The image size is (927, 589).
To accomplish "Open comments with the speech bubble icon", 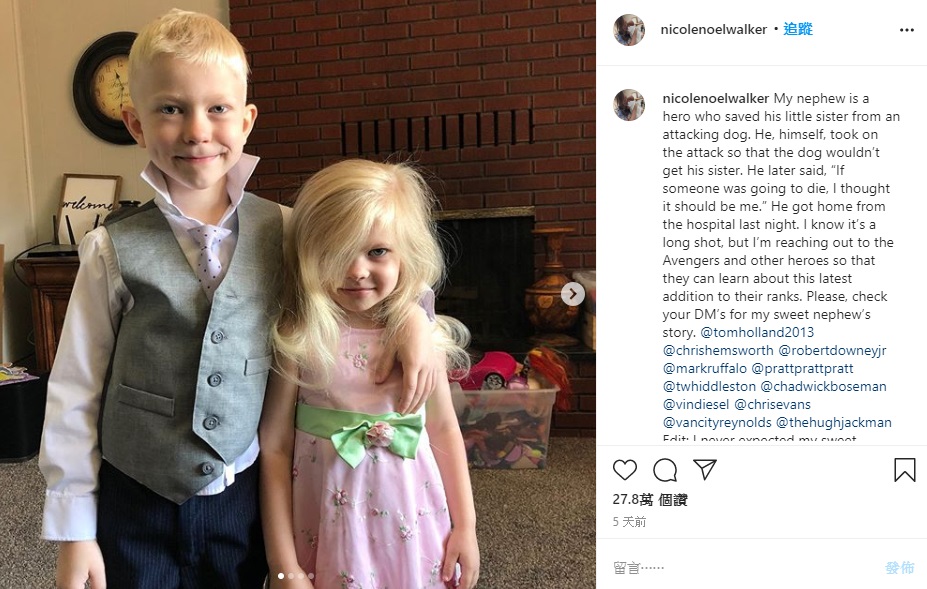I will pyautogui.click(x=665, y=470).
